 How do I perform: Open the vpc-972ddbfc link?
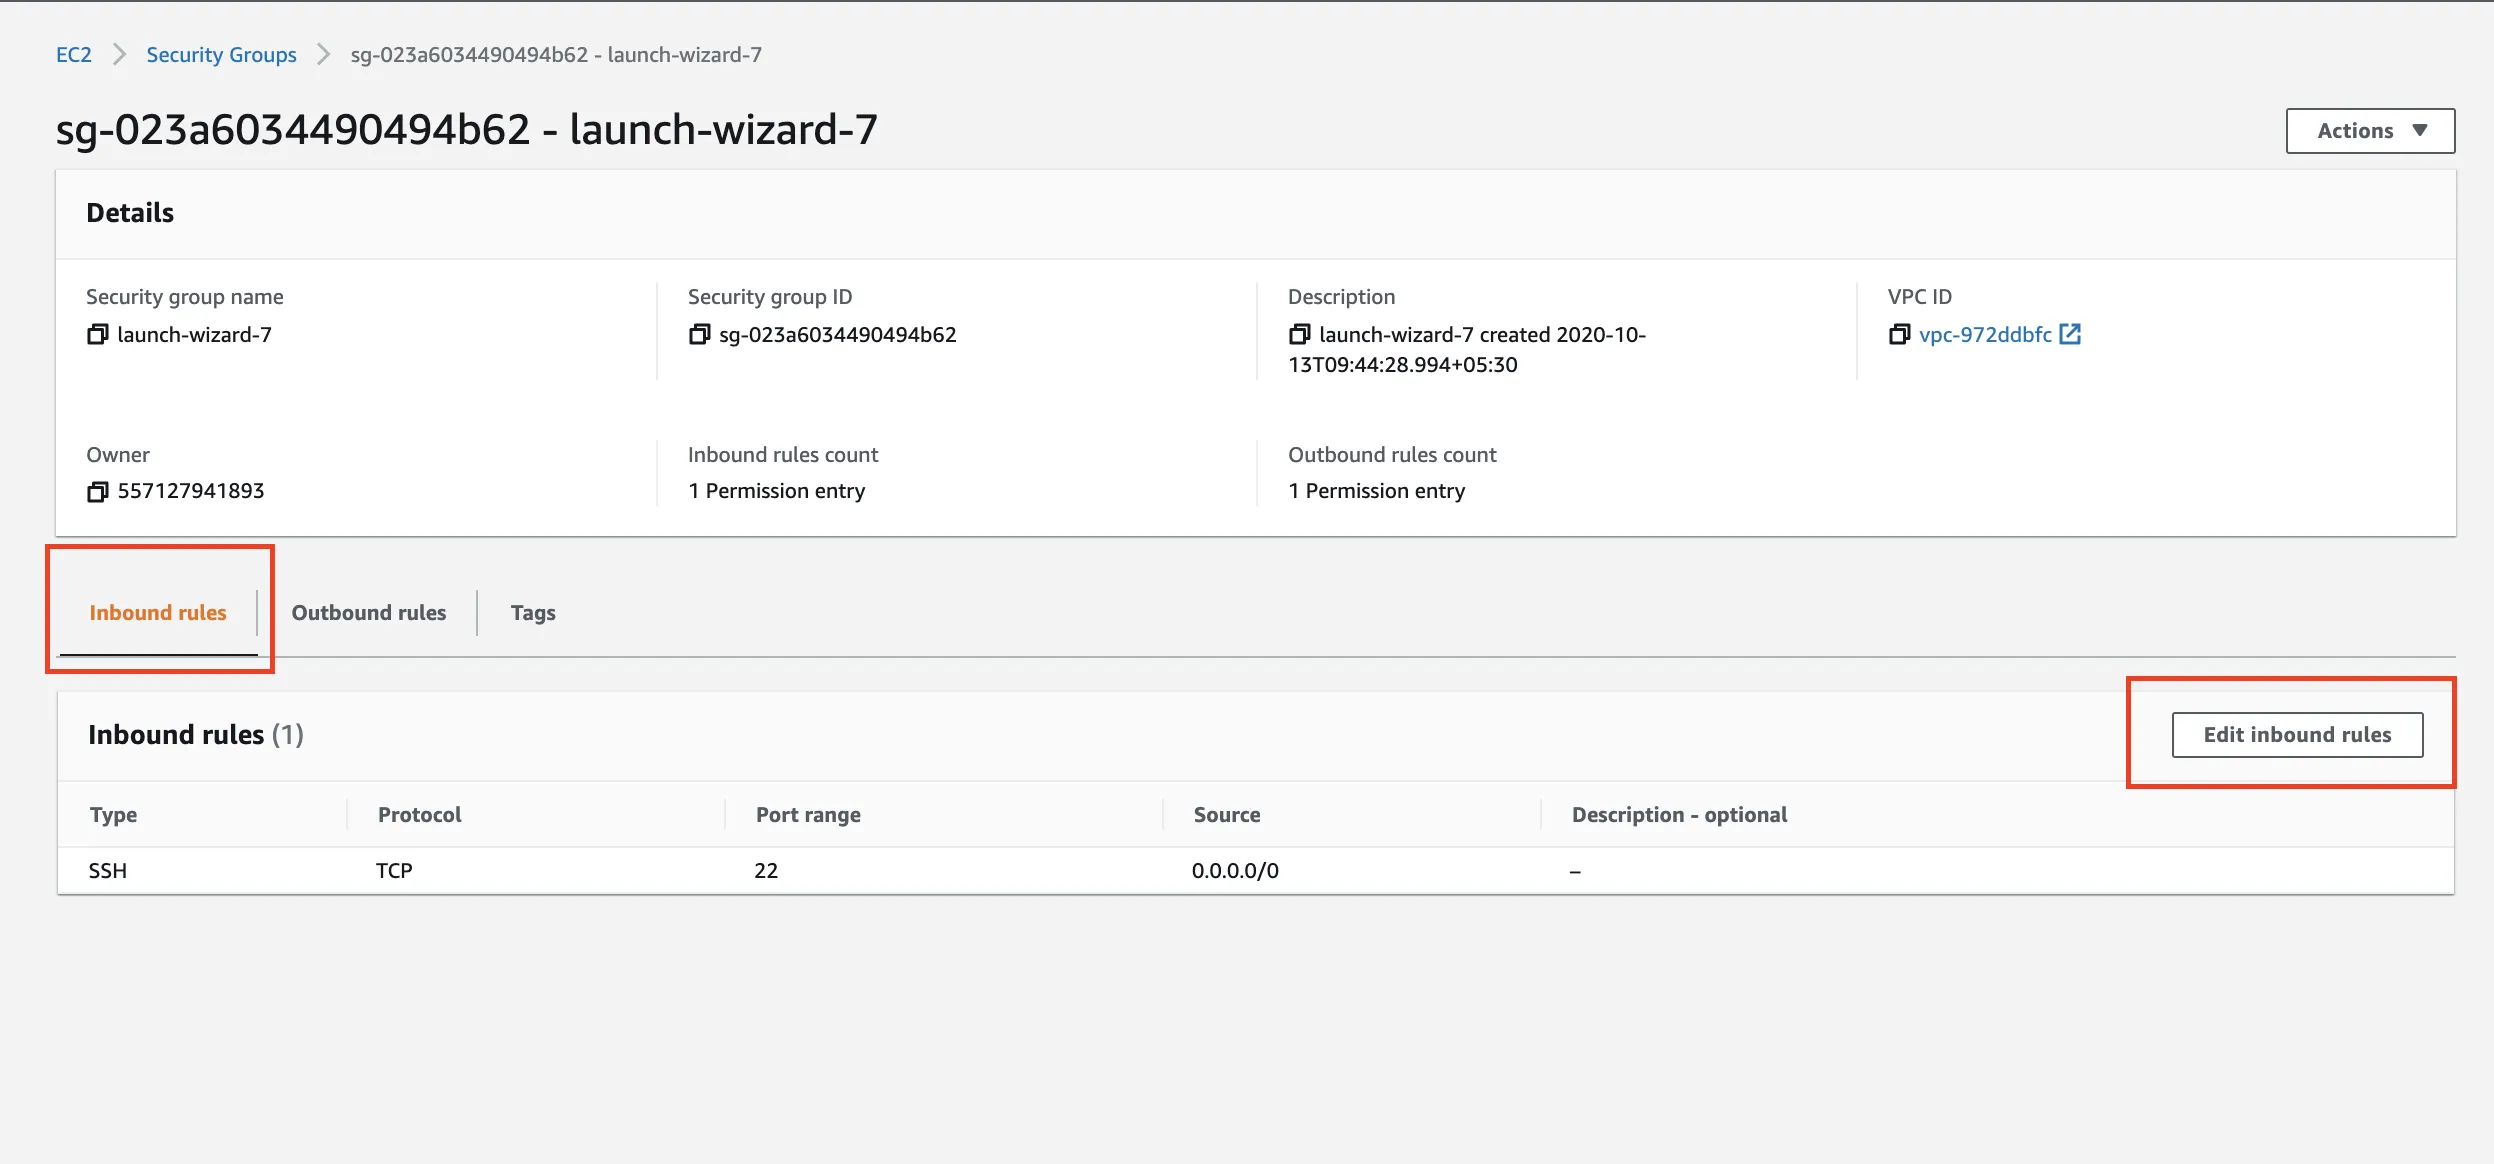click(x=1985, y=335)
